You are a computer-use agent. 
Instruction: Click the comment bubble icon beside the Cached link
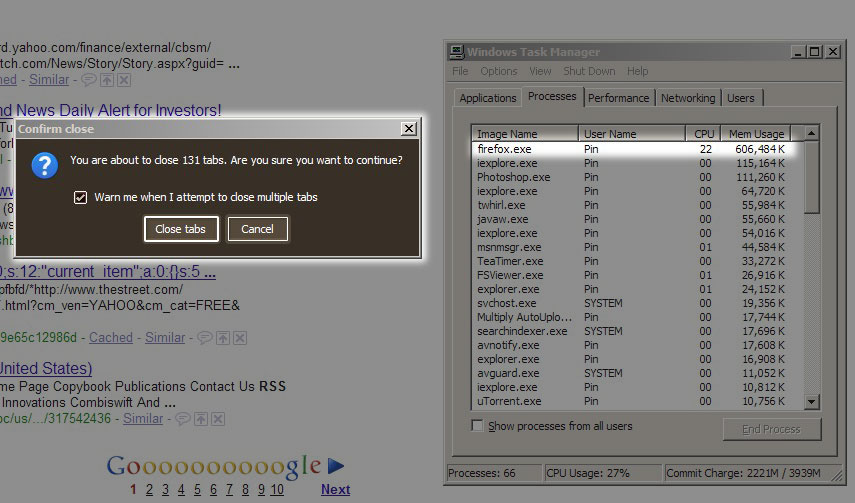203,338
